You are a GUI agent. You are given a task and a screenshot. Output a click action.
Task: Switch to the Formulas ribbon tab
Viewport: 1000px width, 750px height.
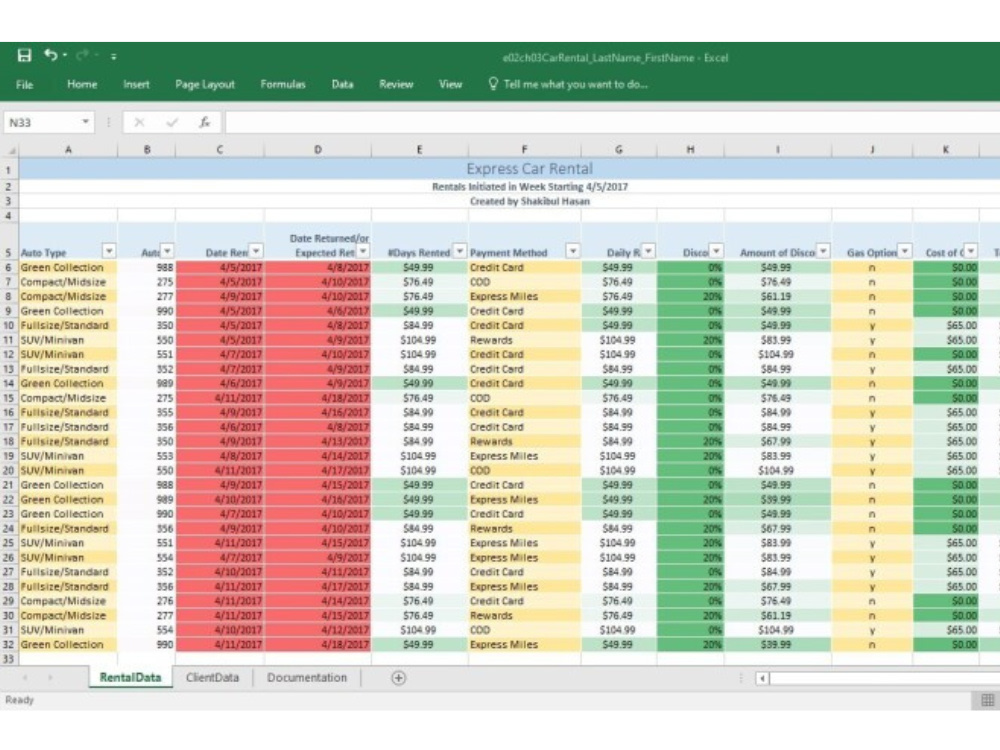[x=283, y=84]
